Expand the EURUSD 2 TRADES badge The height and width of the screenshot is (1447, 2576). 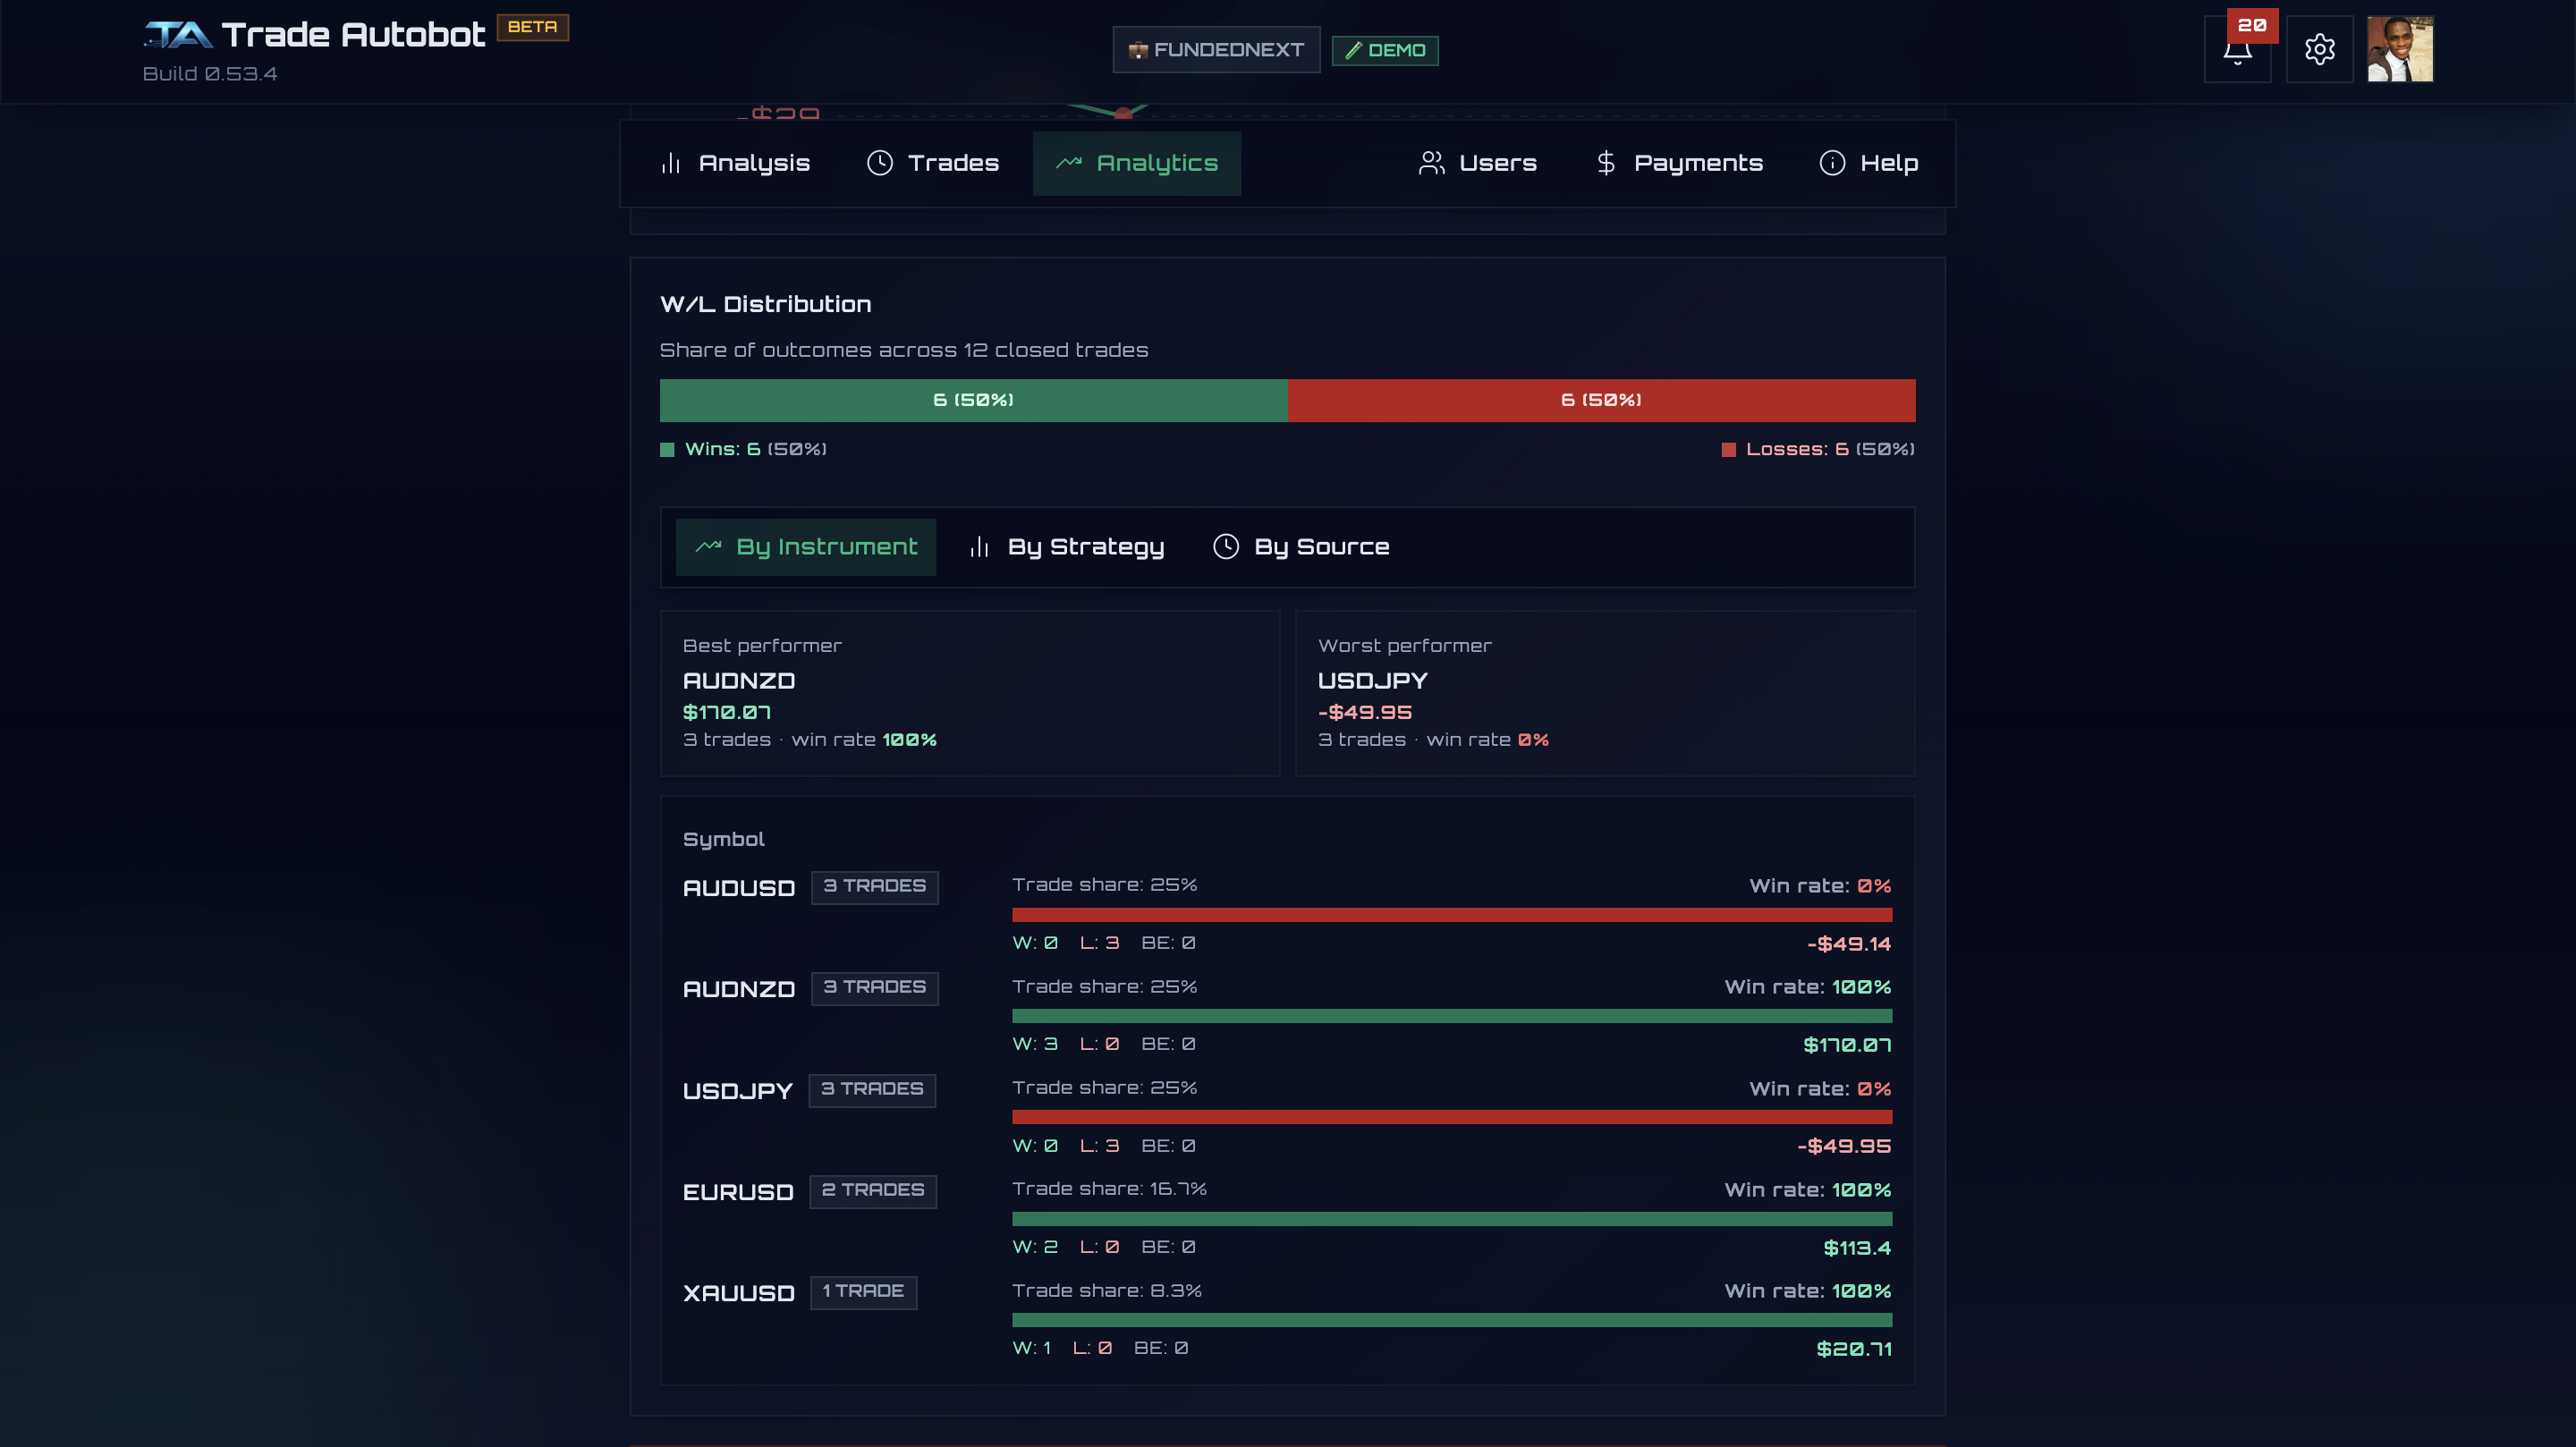click(x=873, y=1191)
